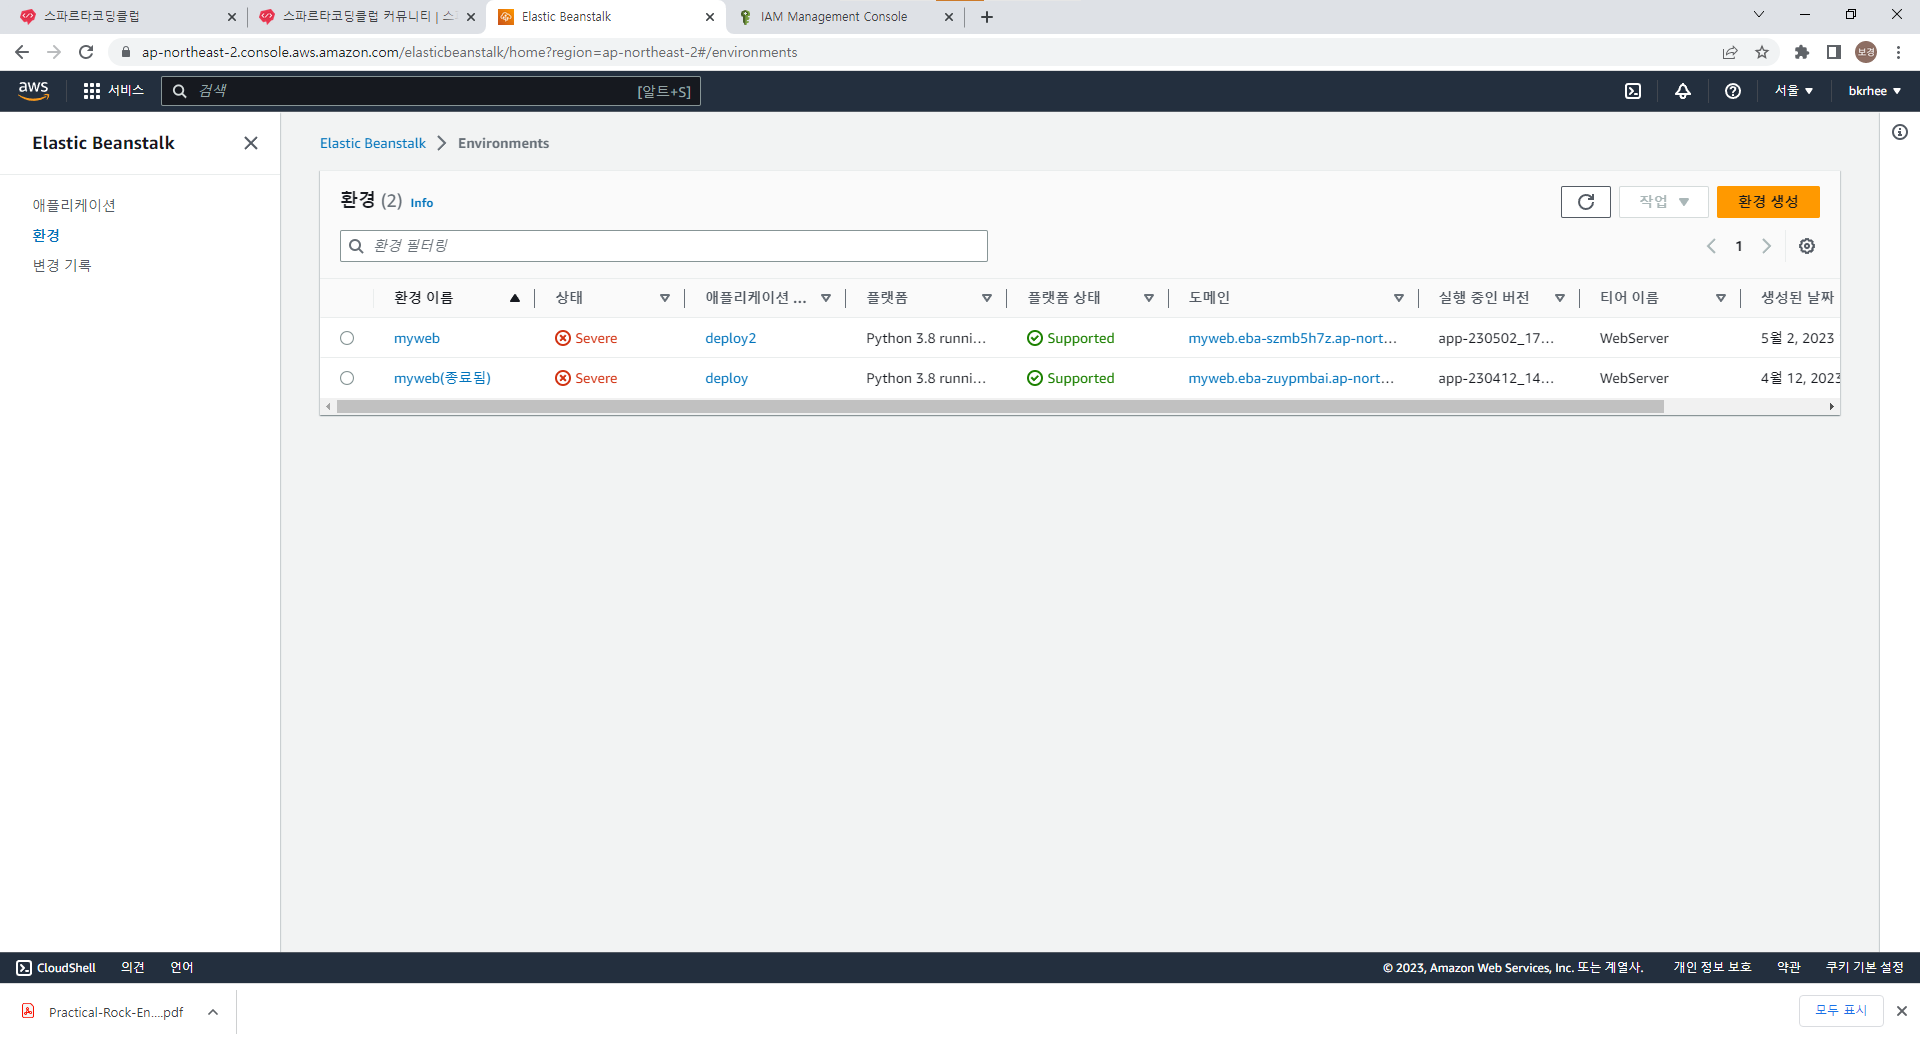This screenshot has width=1920, height=1040.
Task: Open the myweb environment link
Action: [x=417, y=338]
